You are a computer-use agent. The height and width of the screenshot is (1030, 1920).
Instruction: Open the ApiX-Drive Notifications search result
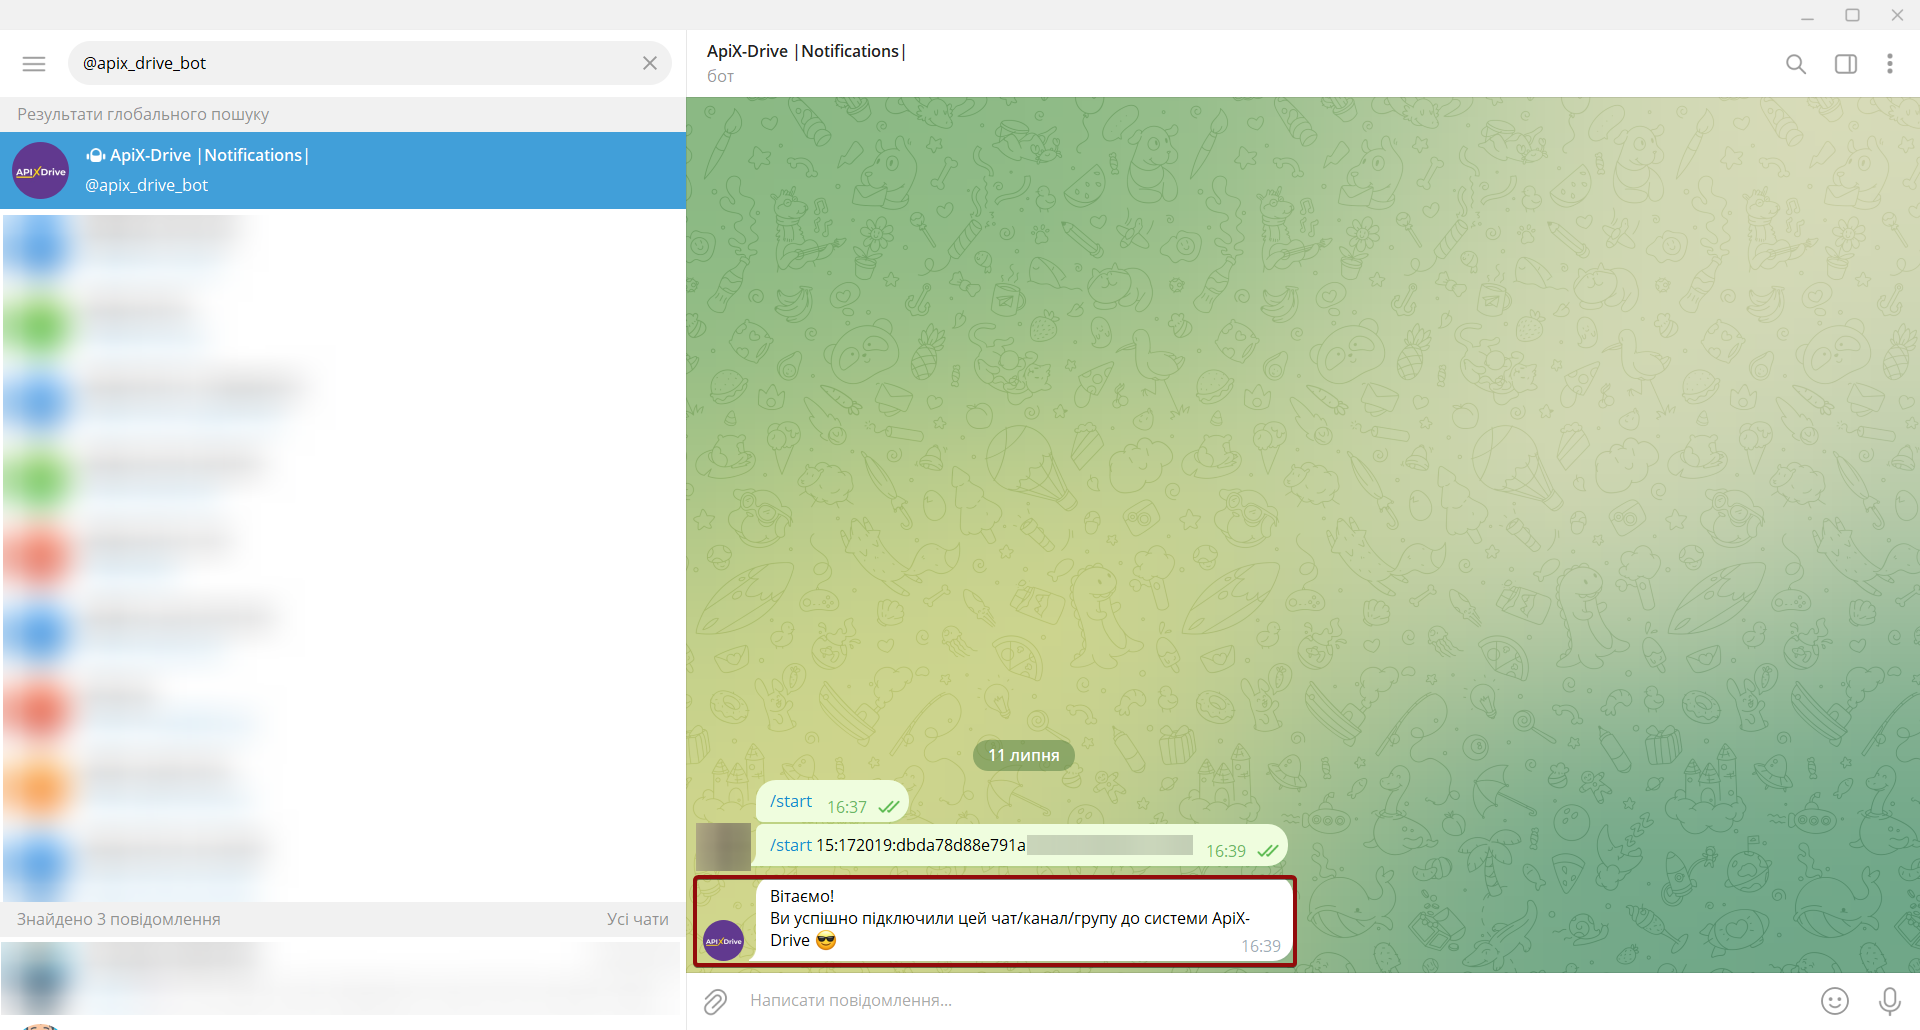(343, 170)
